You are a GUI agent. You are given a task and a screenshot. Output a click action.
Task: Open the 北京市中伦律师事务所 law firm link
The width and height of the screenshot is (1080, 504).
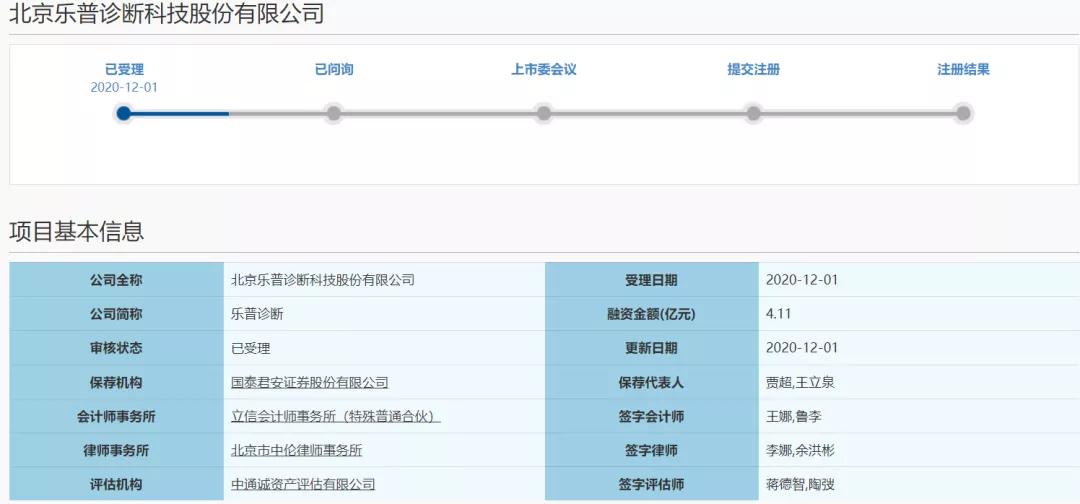tap(297, 450)
